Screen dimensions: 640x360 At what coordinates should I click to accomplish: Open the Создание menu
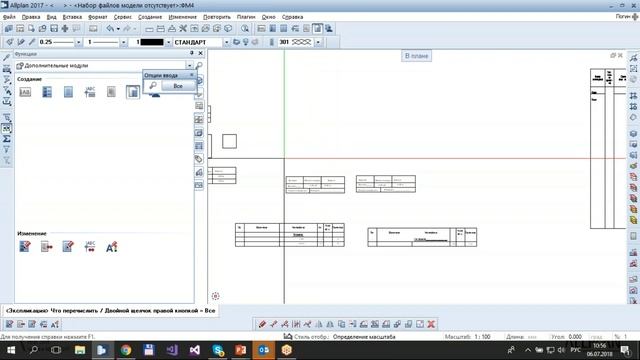click(150, 17)
